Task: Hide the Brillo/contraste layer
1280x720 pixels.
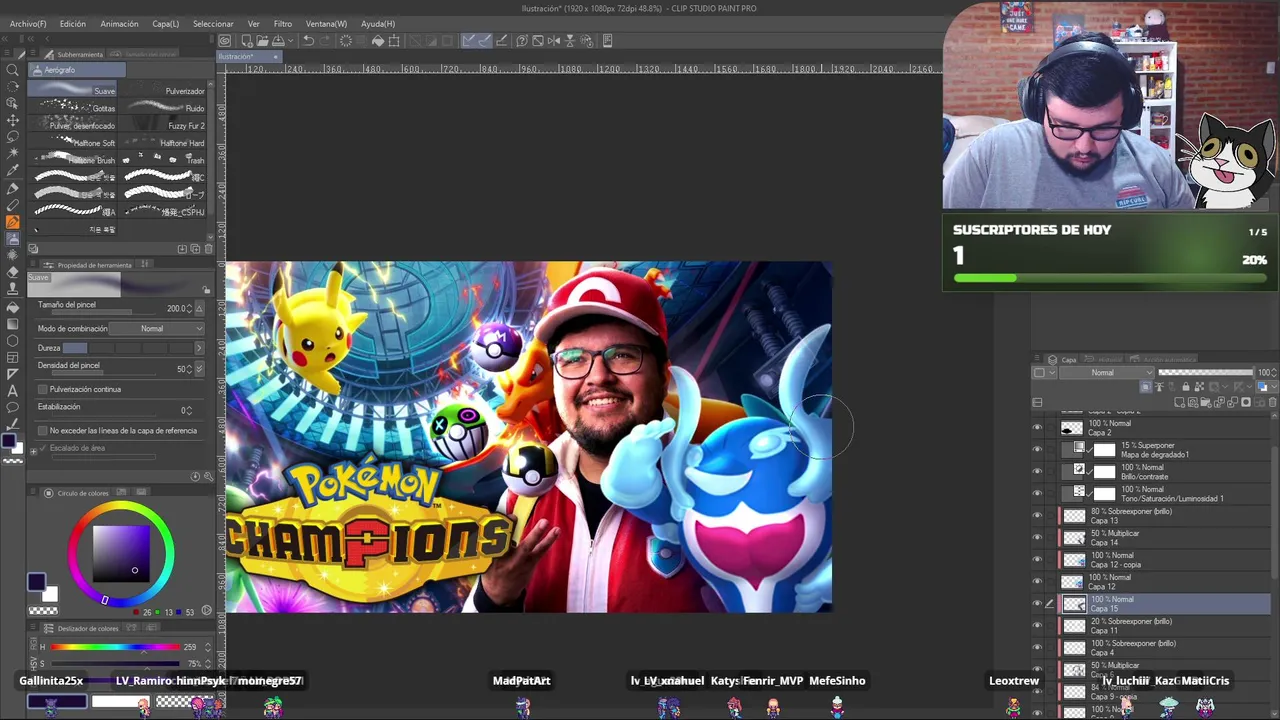Action: 1037,472
